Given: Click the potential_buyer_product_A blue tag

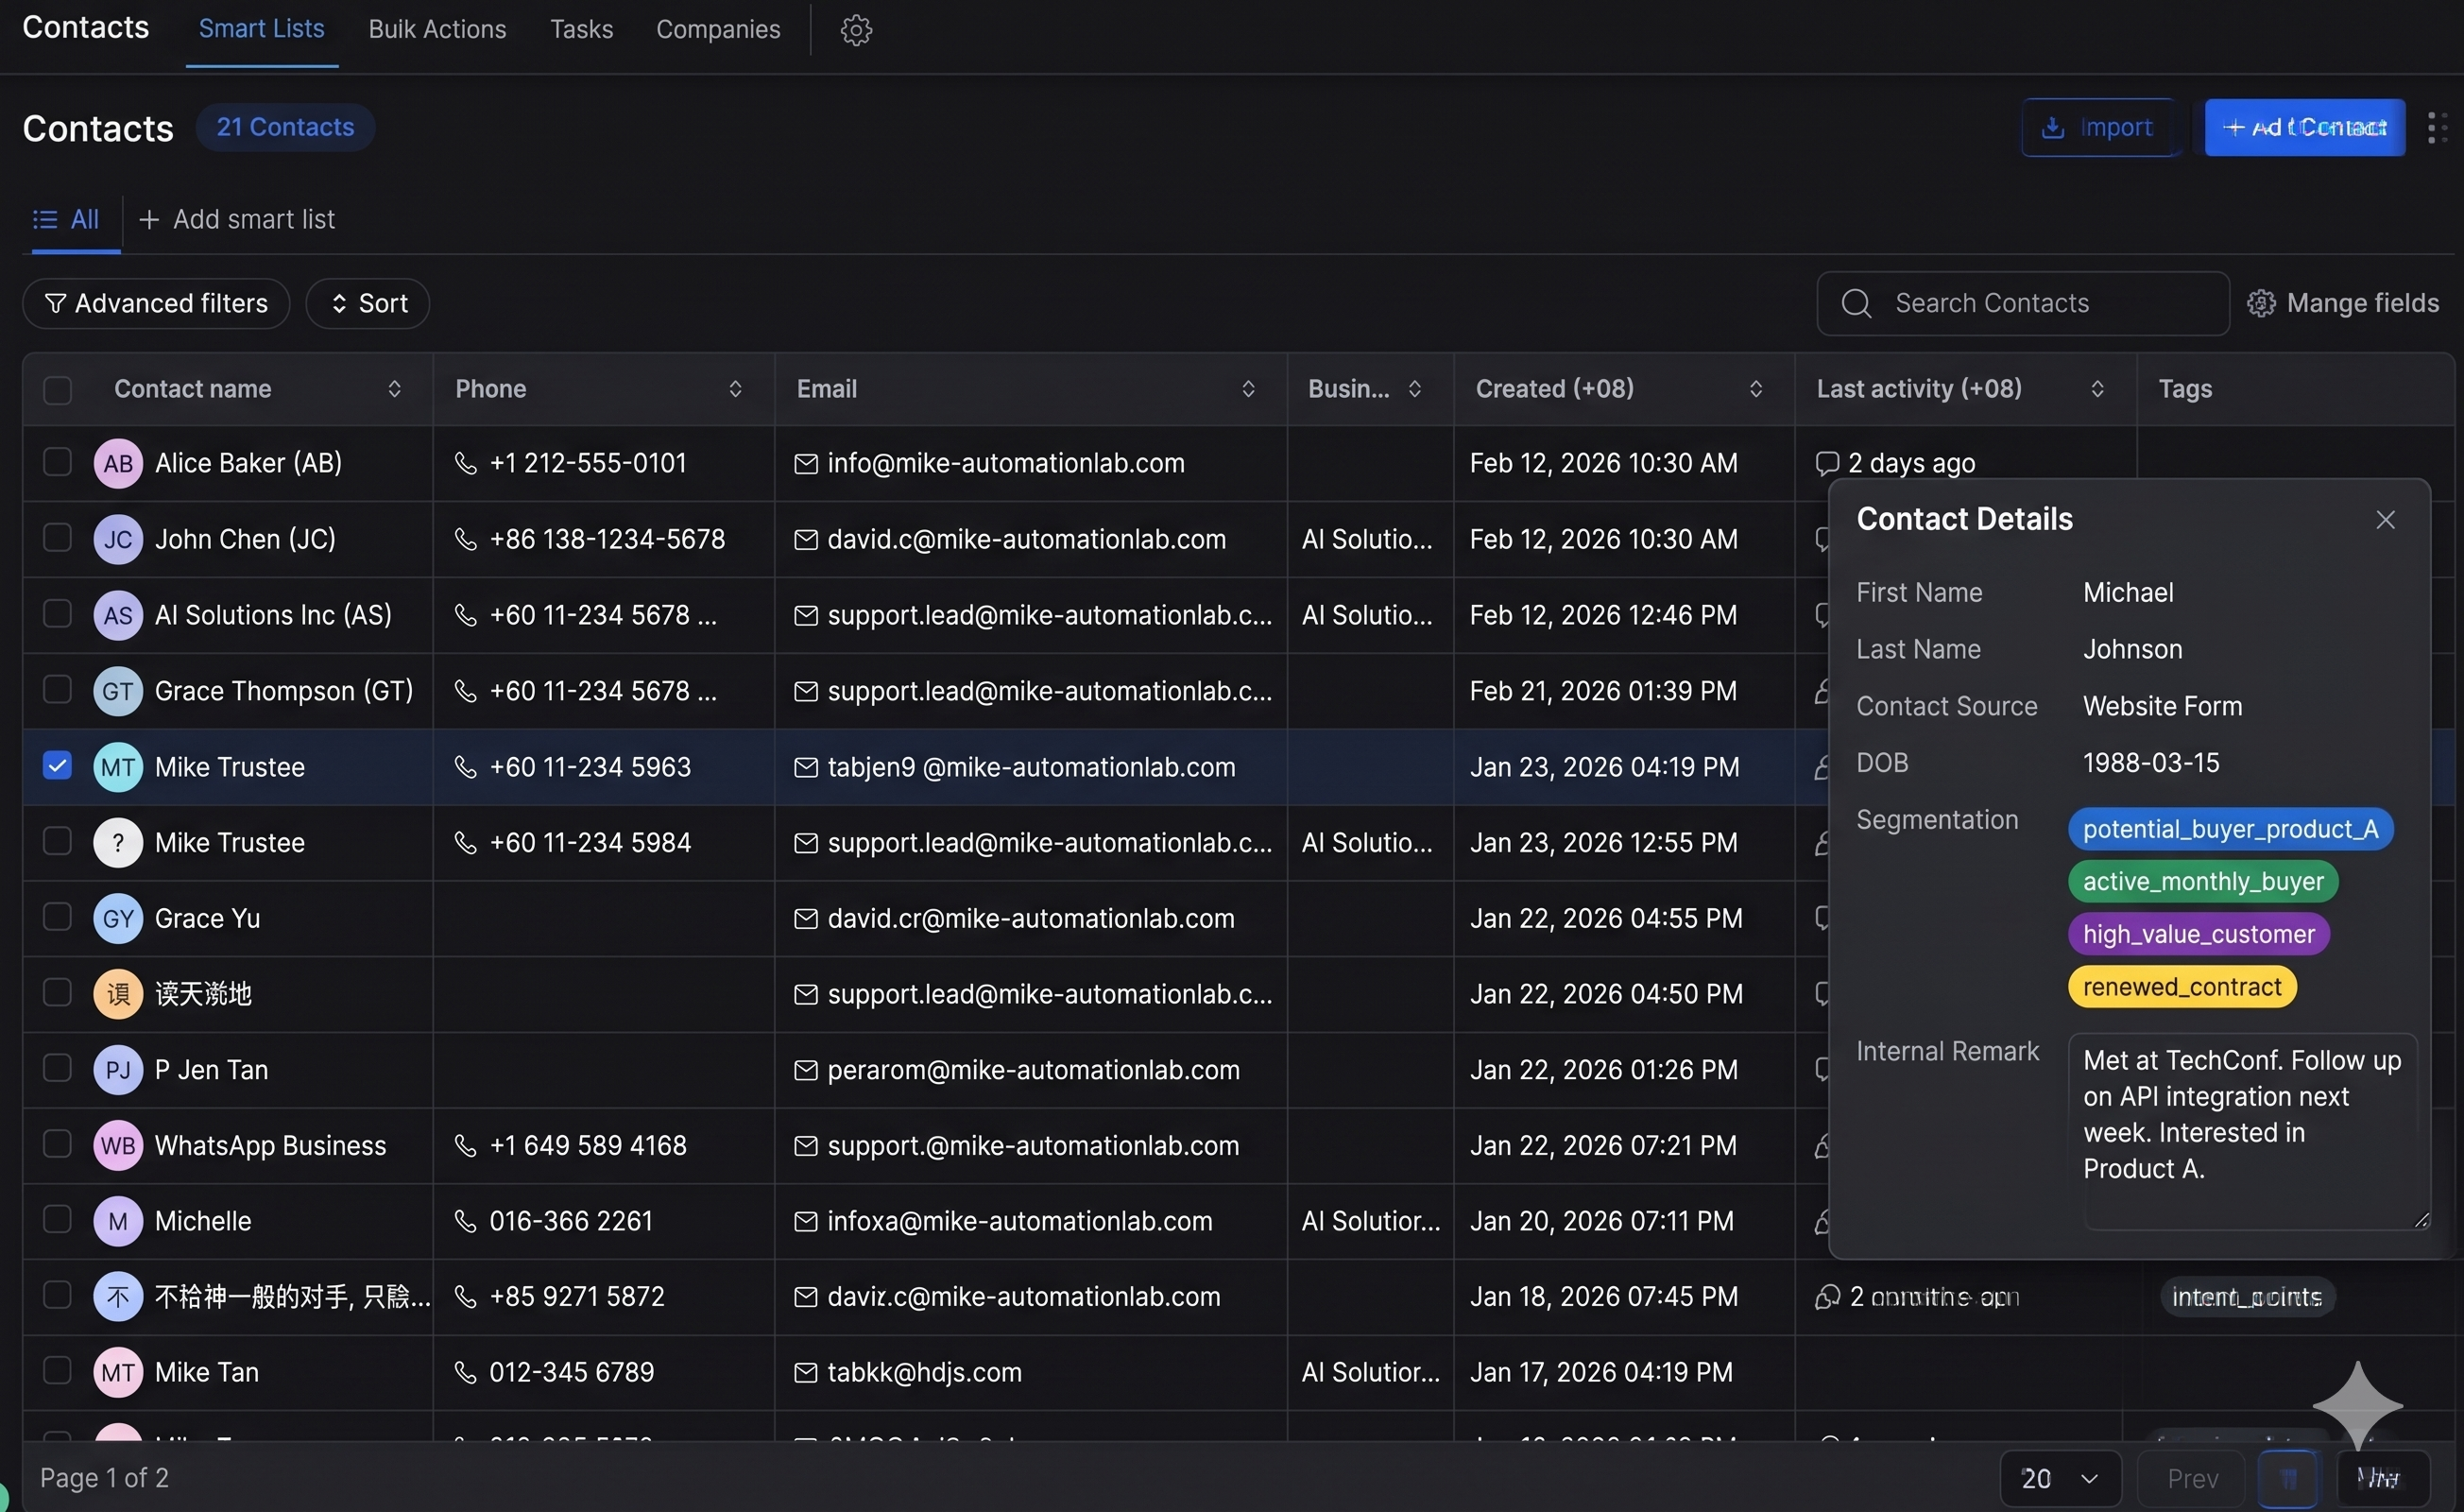Looking at the screenshot, I should (2230, 829).
